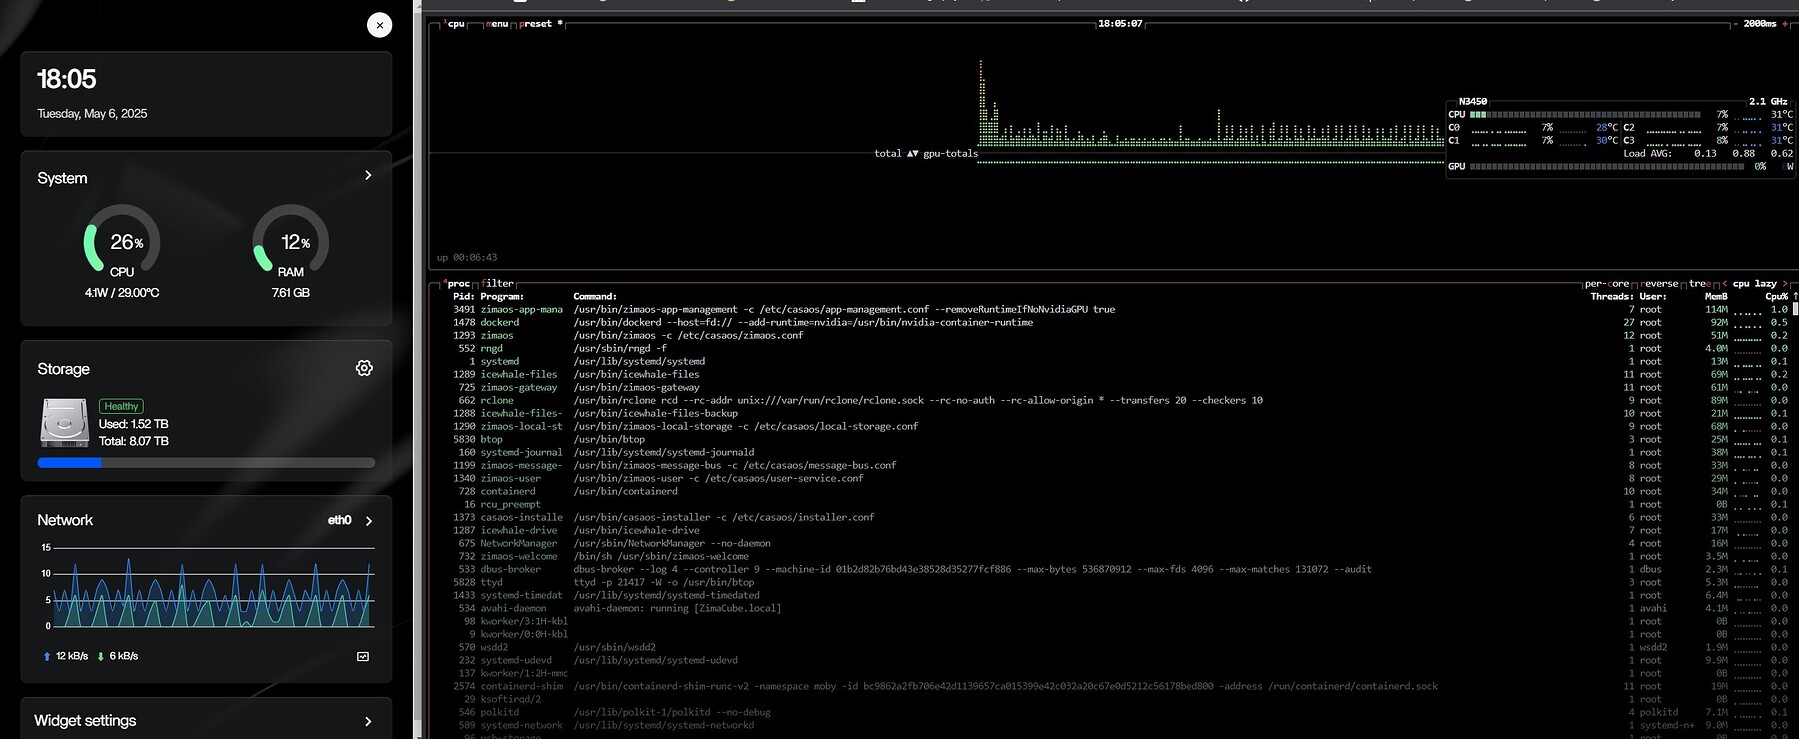Open the btop menu
Viewport: 1799px width, 739px height.
497,24
